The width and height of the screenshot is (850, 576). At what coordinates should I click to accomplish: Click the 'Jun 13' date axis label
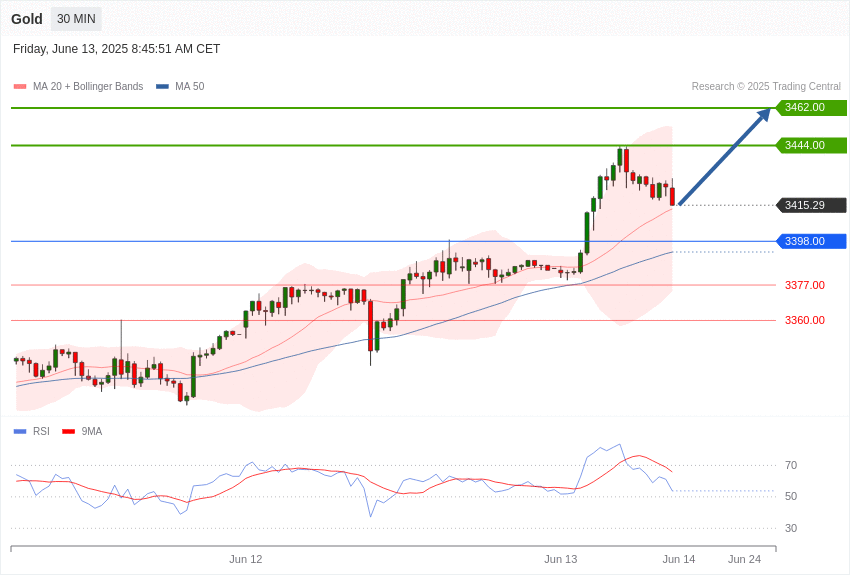coord(561,559)
